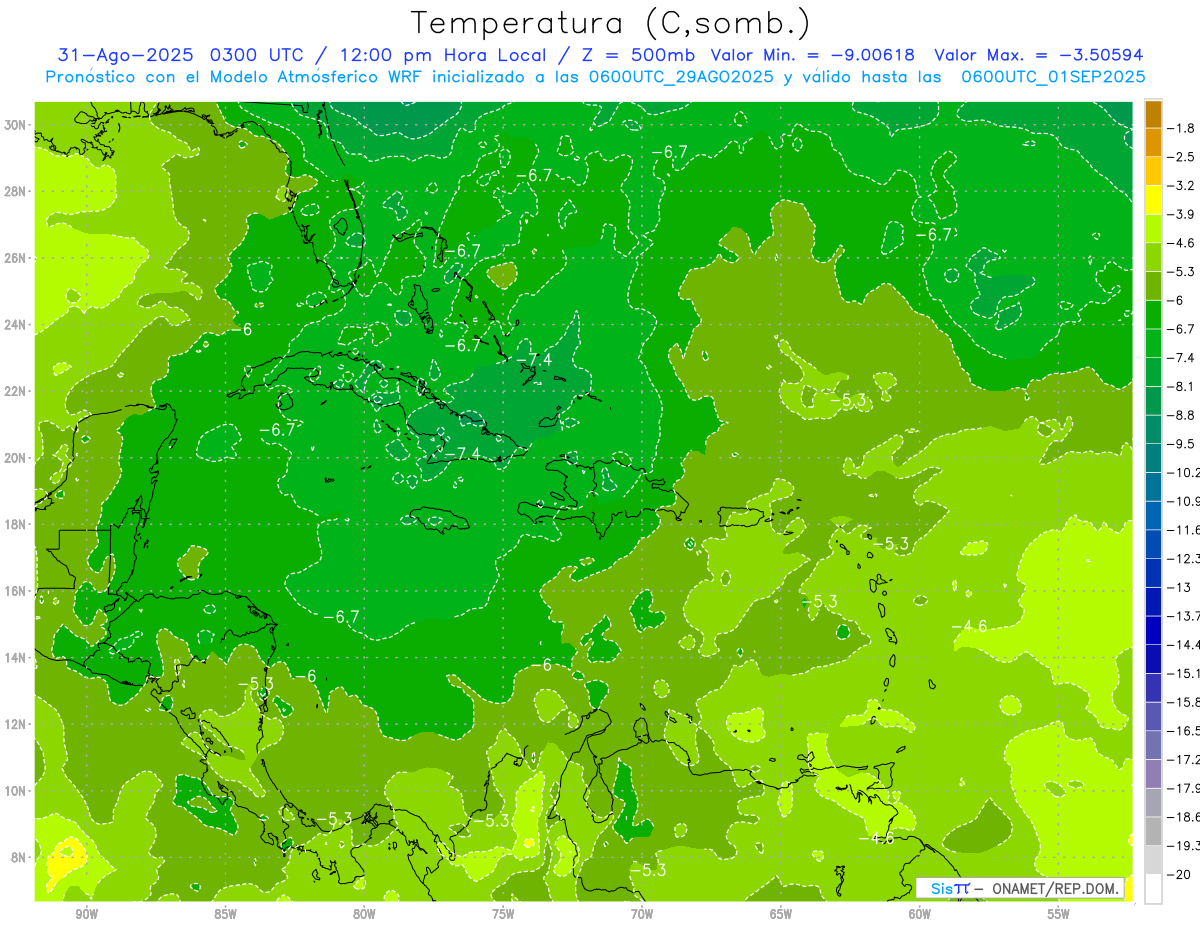This screenshot has width=1200, height=927.
Task: Click the "28N" latitude axis label
Action: pos(16,191)
